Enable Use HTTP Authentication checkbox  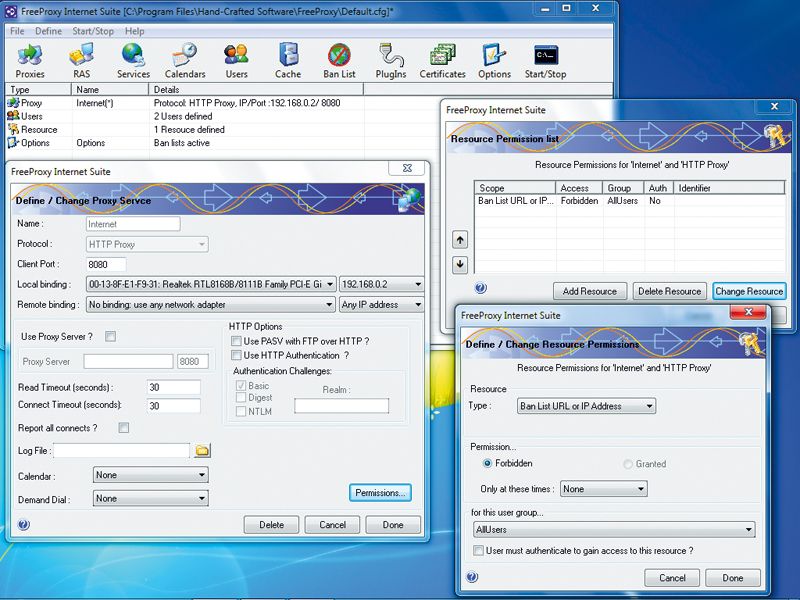pos(236,355)
